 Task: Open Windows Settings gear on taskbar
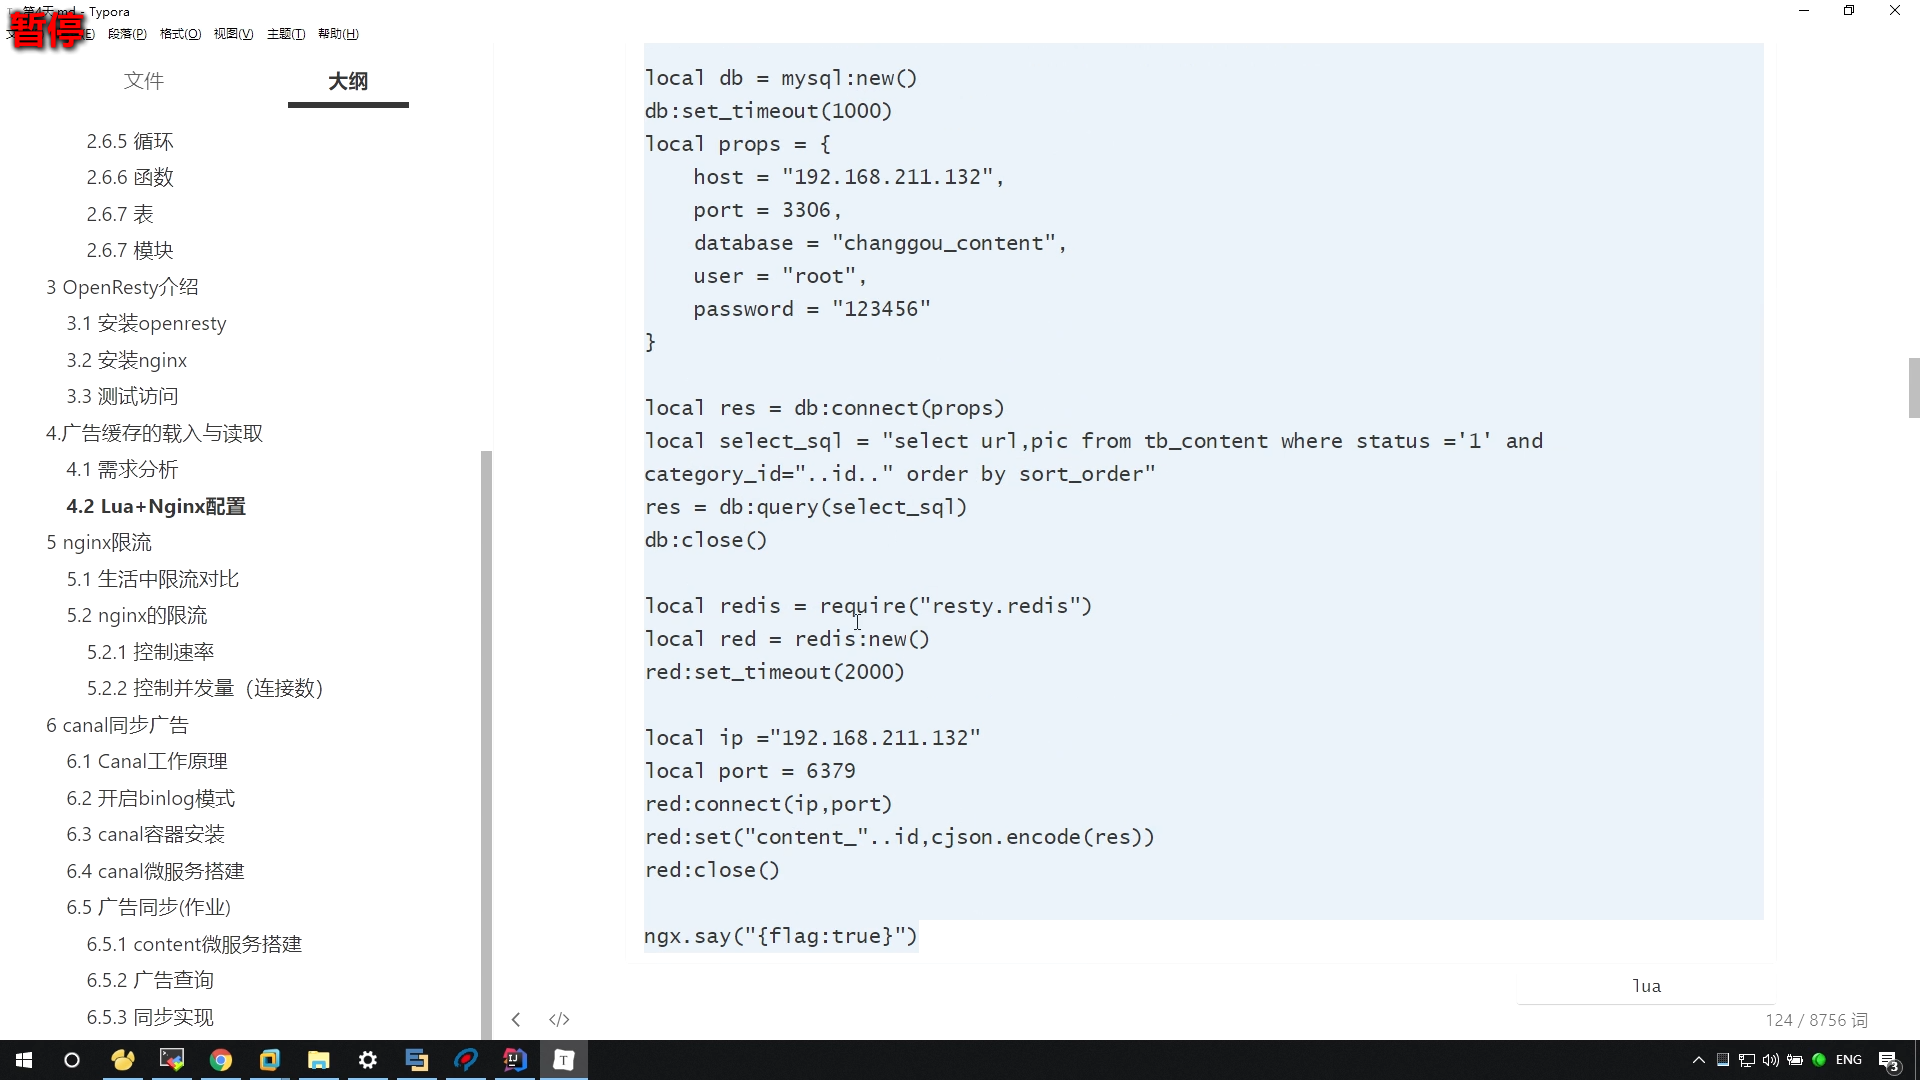368,1060
